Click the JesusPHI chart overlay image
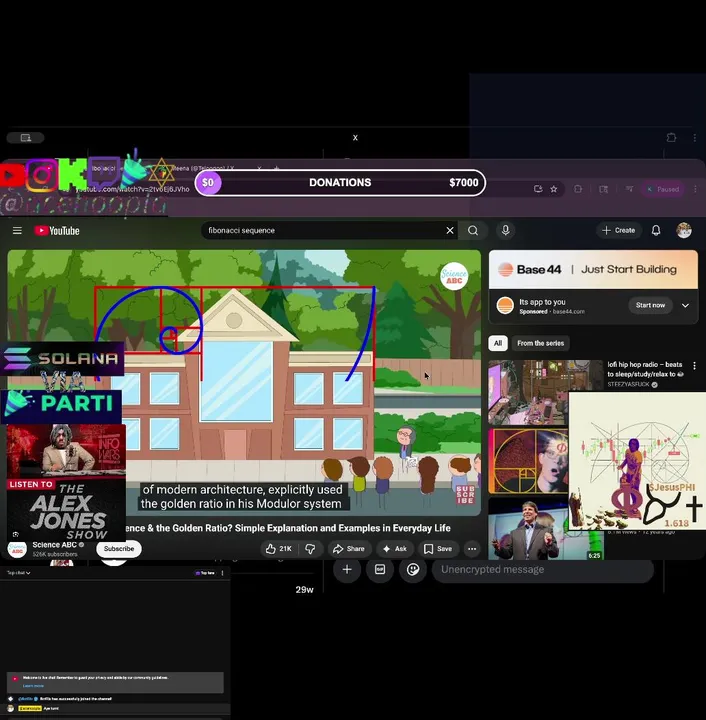The width and height of the screenshot is (706, 720). pyautogui.click(x=637, y=461)
